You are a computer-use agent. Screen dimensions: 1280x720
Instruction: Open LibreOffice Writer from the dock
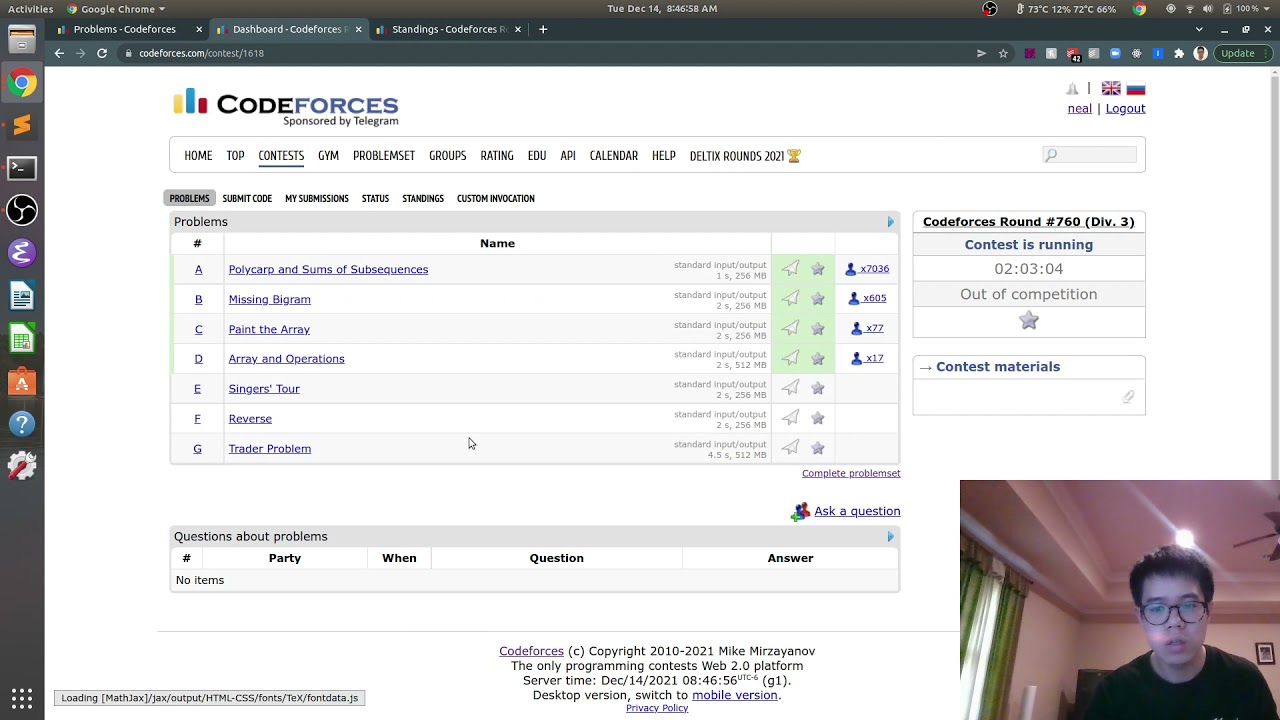coord(21,296)
